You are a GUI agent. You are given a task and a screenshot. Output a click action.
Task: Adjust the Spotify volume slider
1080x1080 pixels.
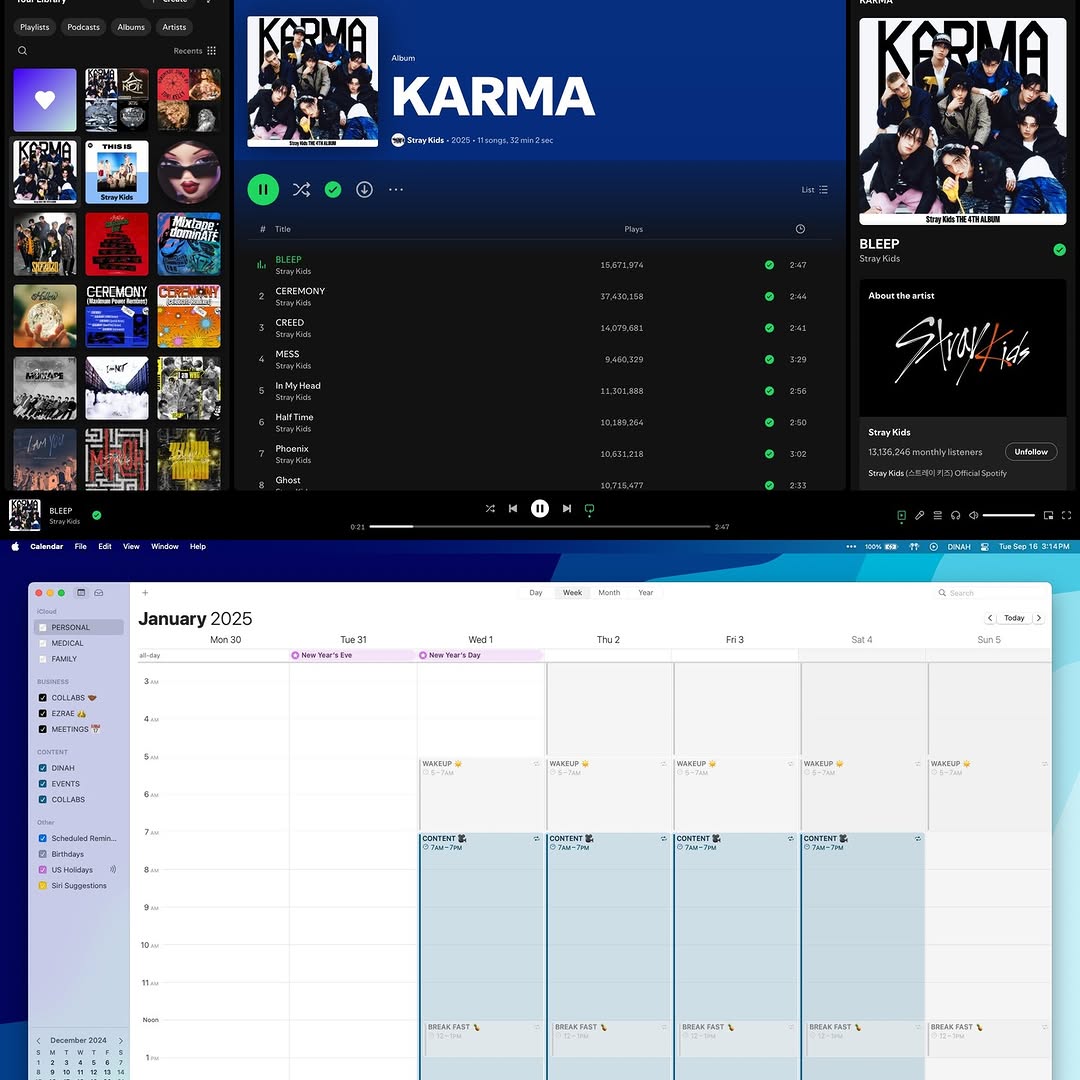[1008, 515]
